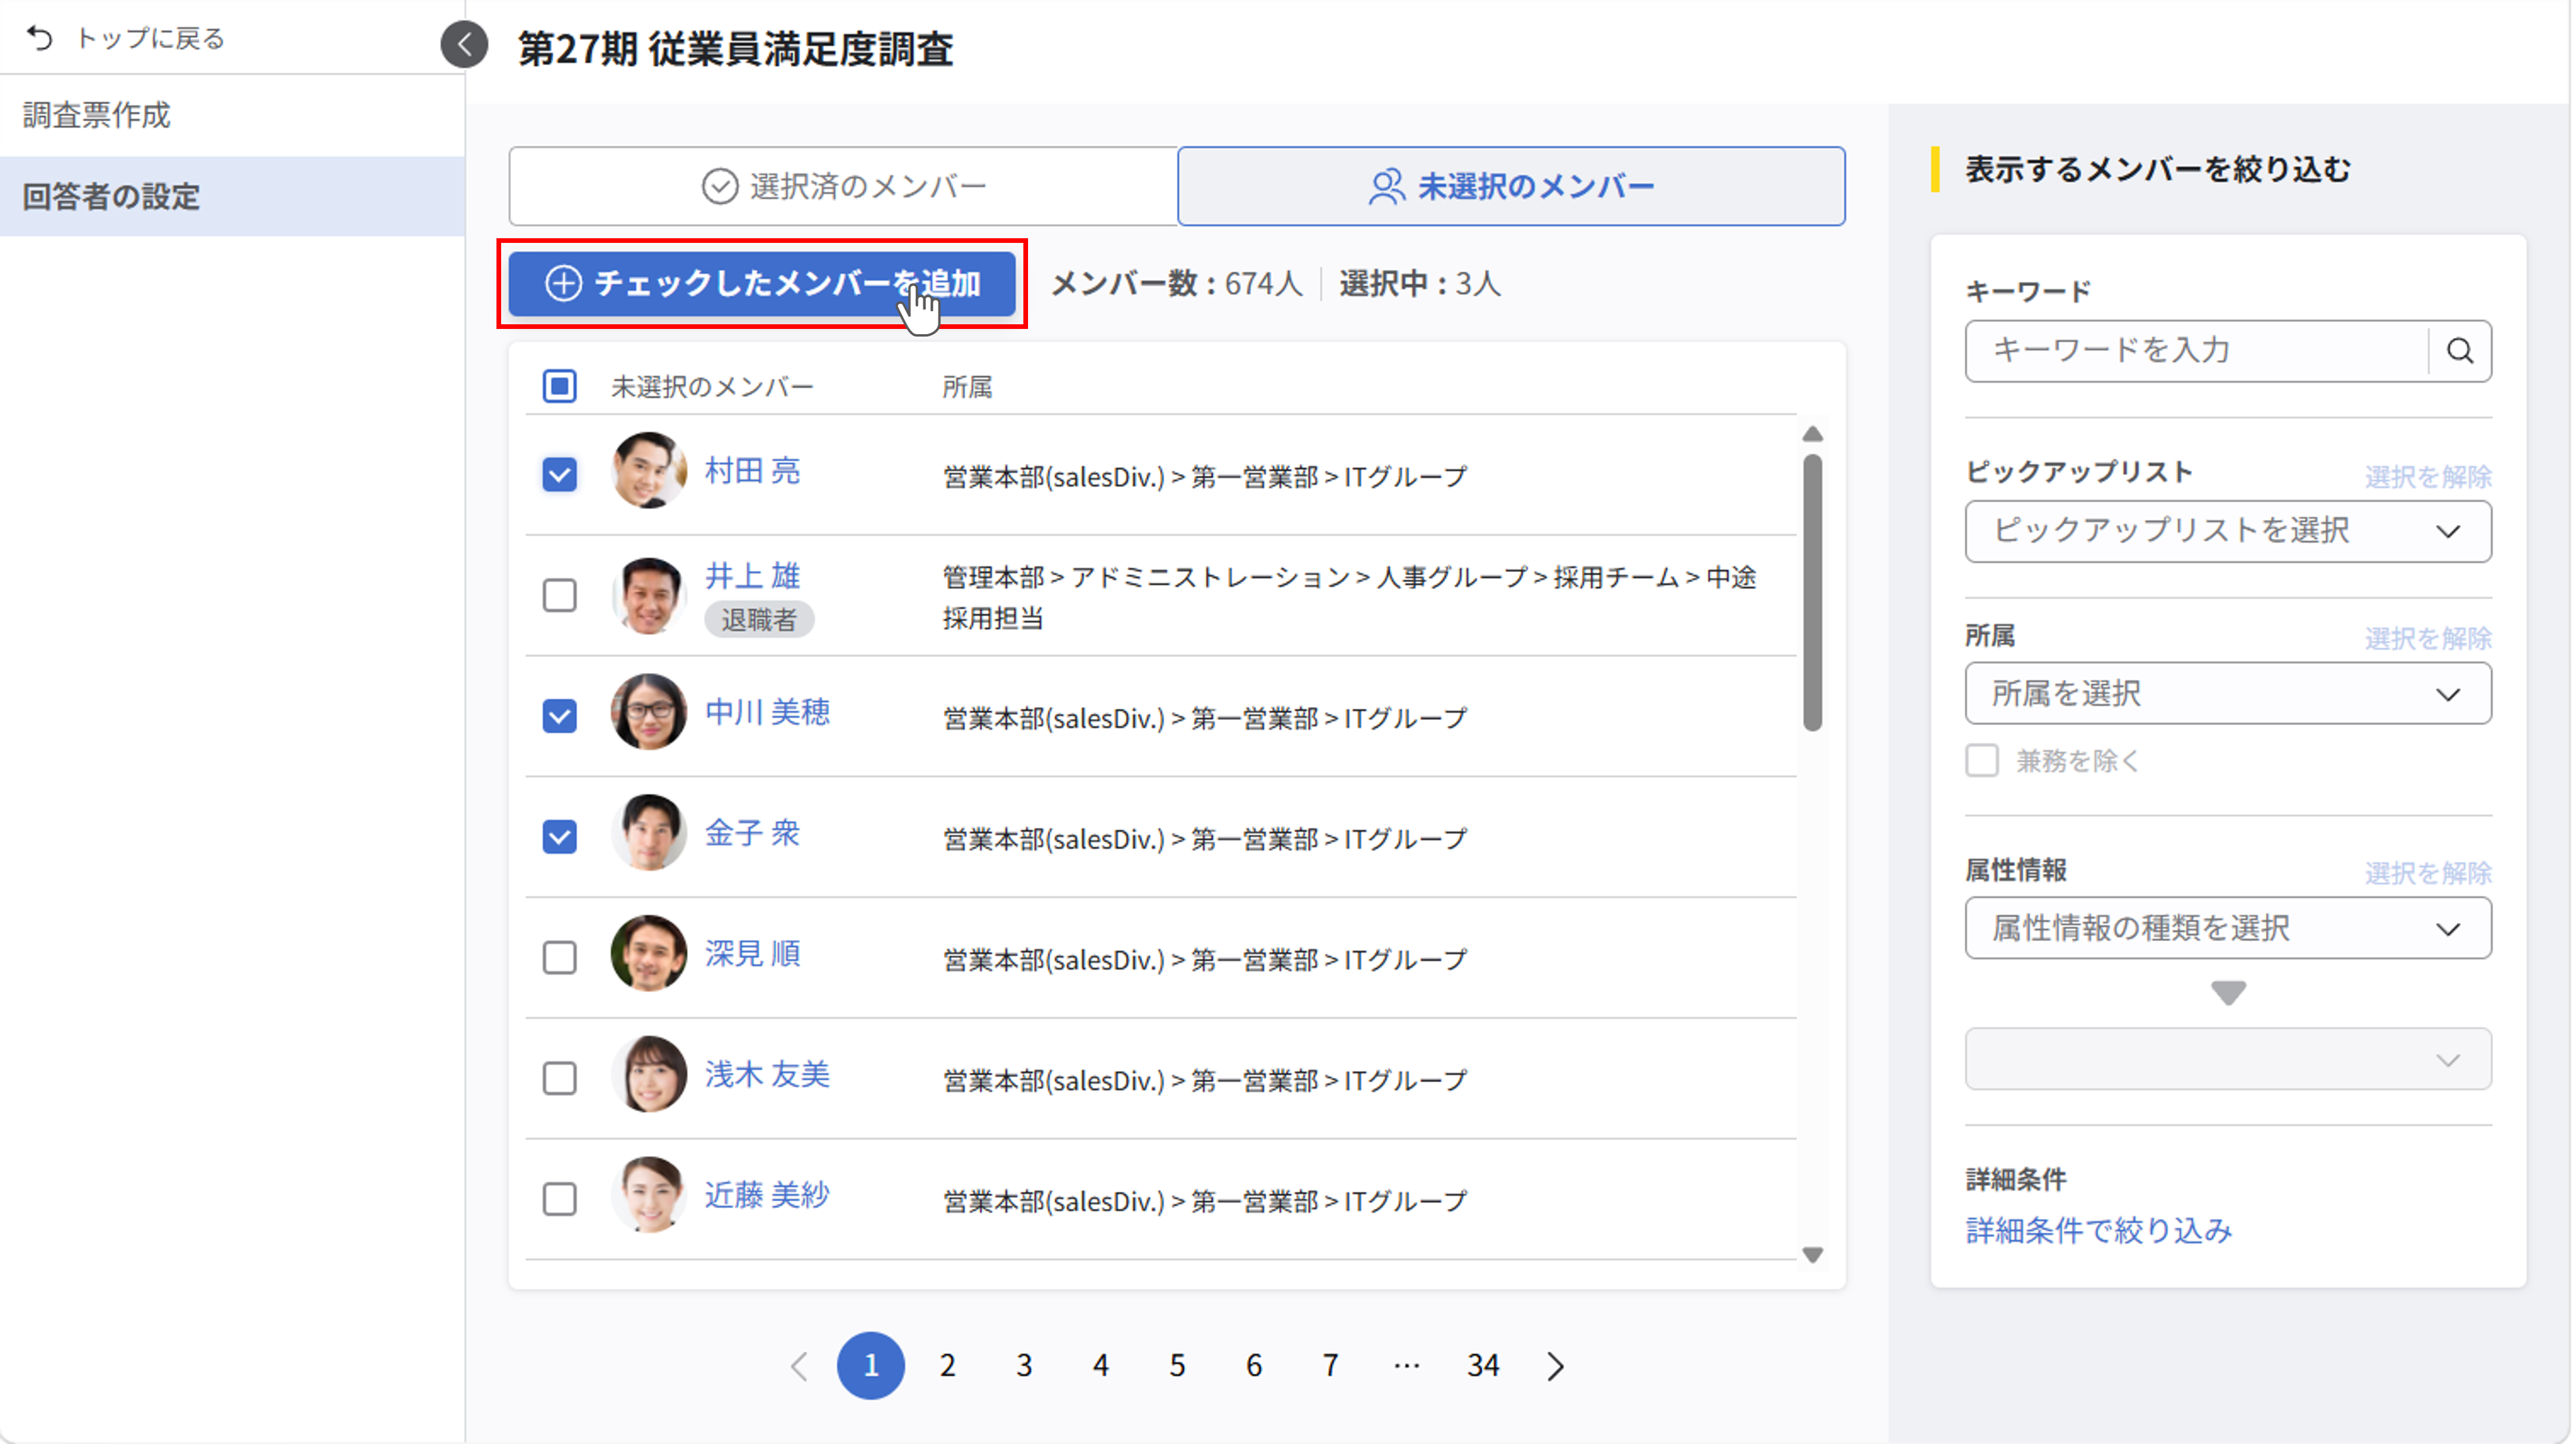Screen dimensions: 2576x1444
Task: Open 近藤 美紗 name link
Action: click(767, 1196)
